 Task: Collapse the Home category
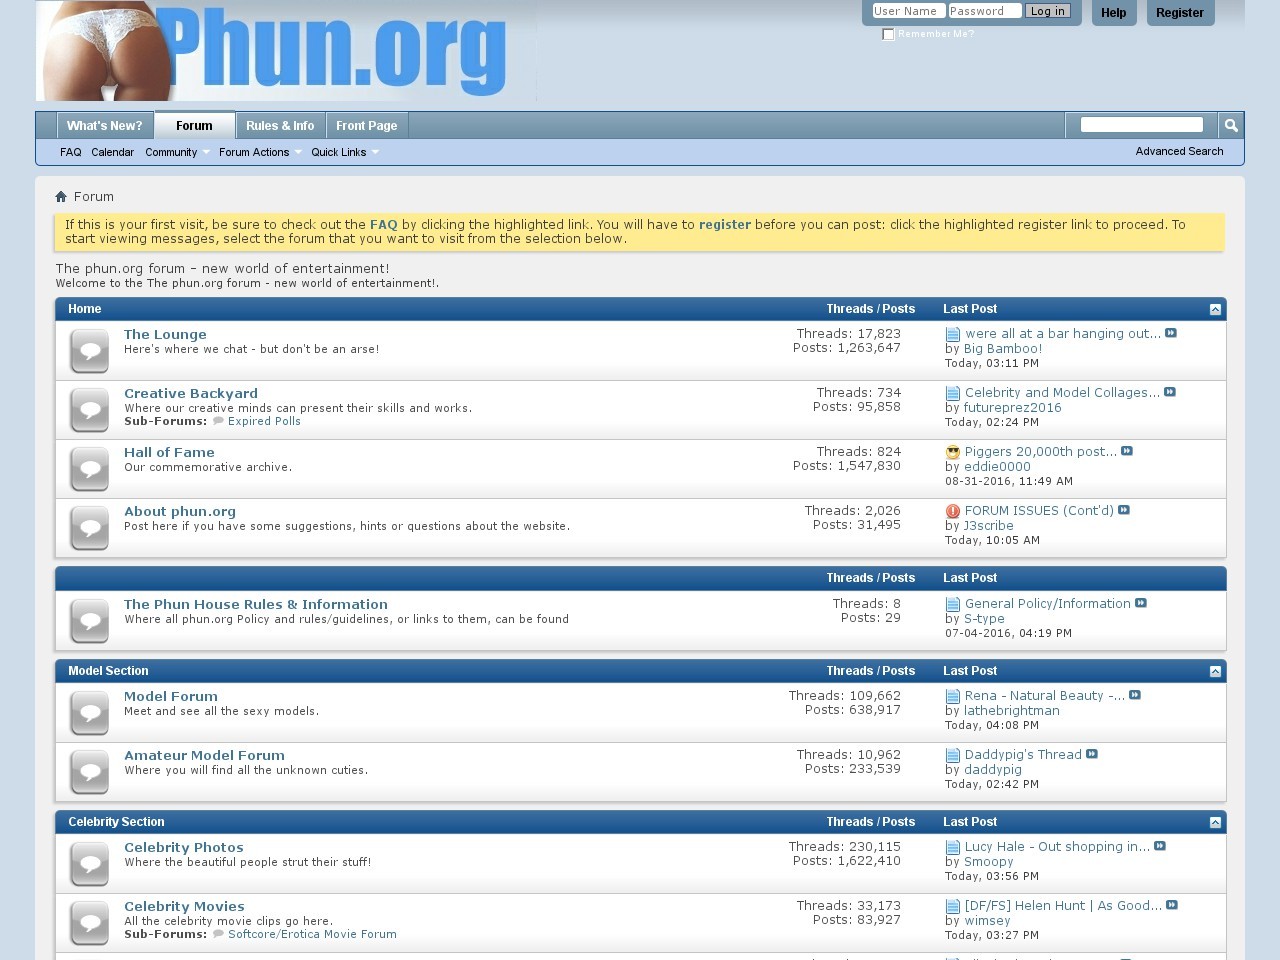click(1215, 309)
